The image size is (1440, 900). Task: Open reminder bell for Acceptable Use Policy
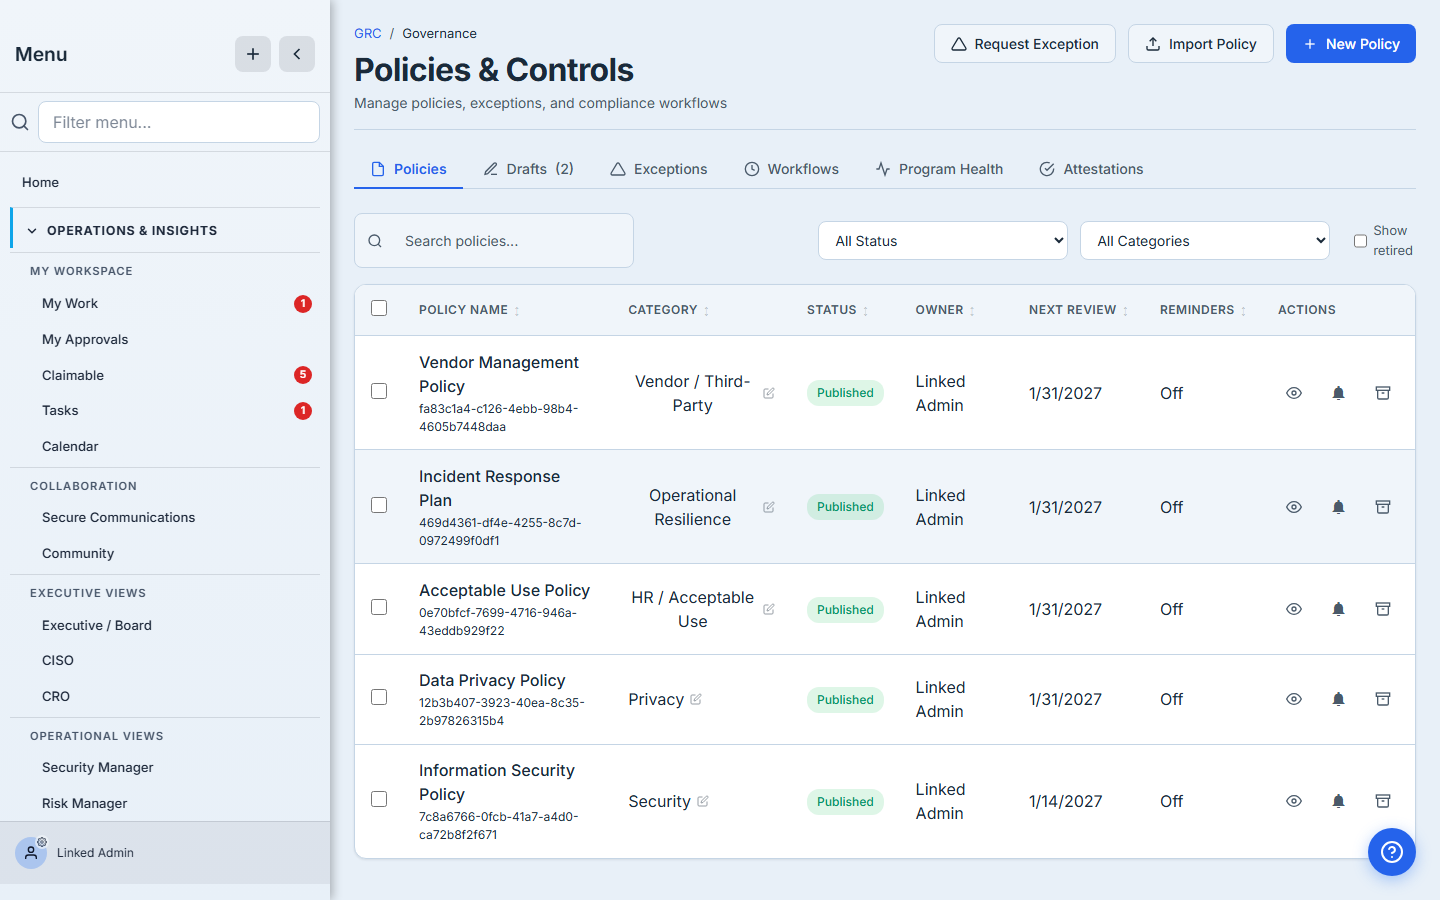(1338, 609)
